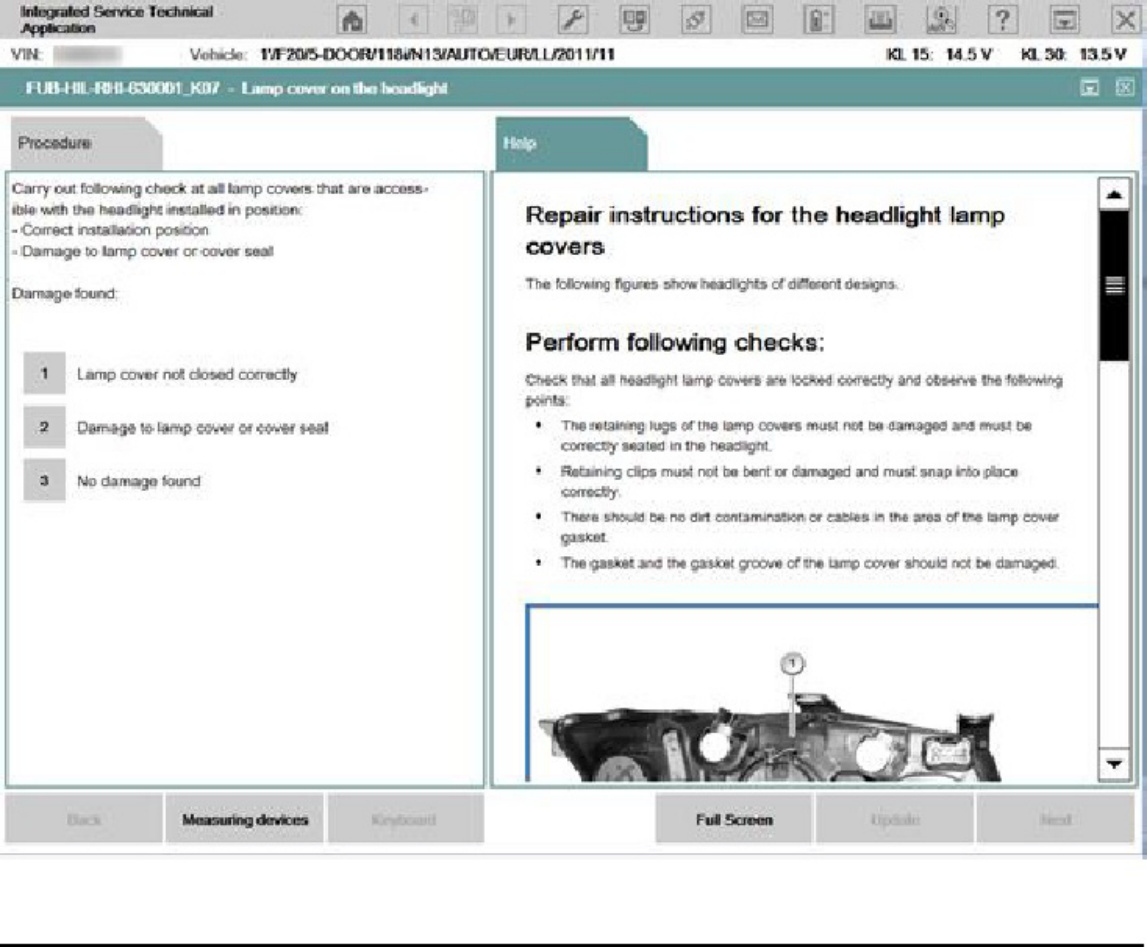The height and width of the screenshot is (947, 1147).
Task: Click the 'Perform following checks:' heading
Action: (674, 342)
